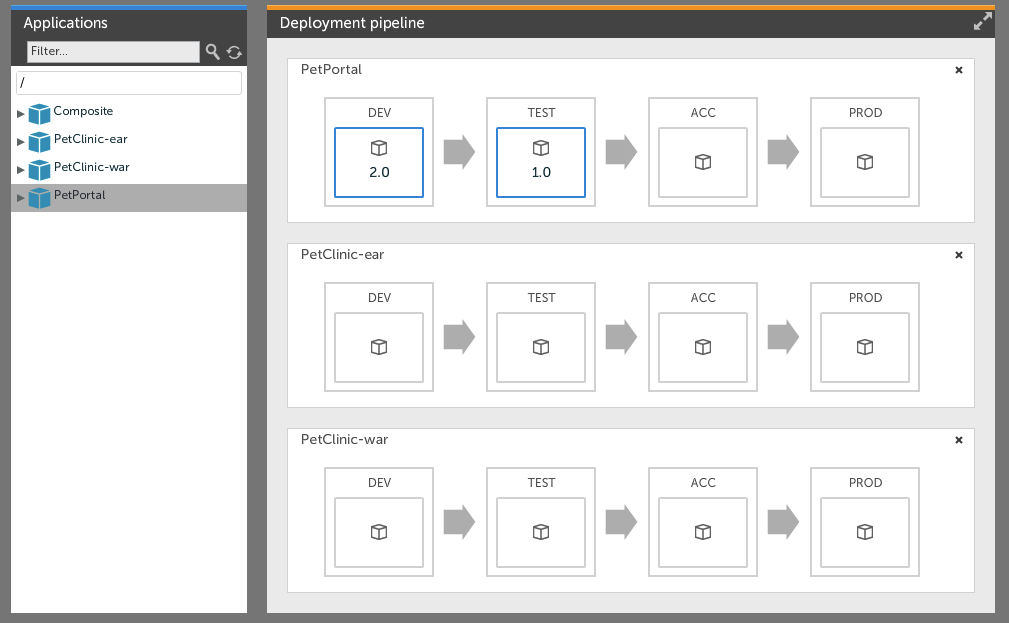Click PetPortal PROD empty package box
The image size is (1009, 623).
click(x=865, y=162)
